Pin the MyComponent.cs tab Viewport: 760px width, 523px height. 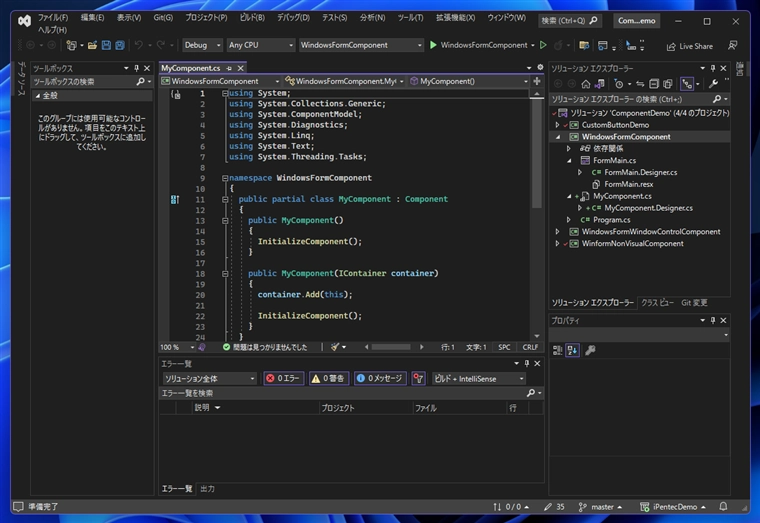pos(229,68)
